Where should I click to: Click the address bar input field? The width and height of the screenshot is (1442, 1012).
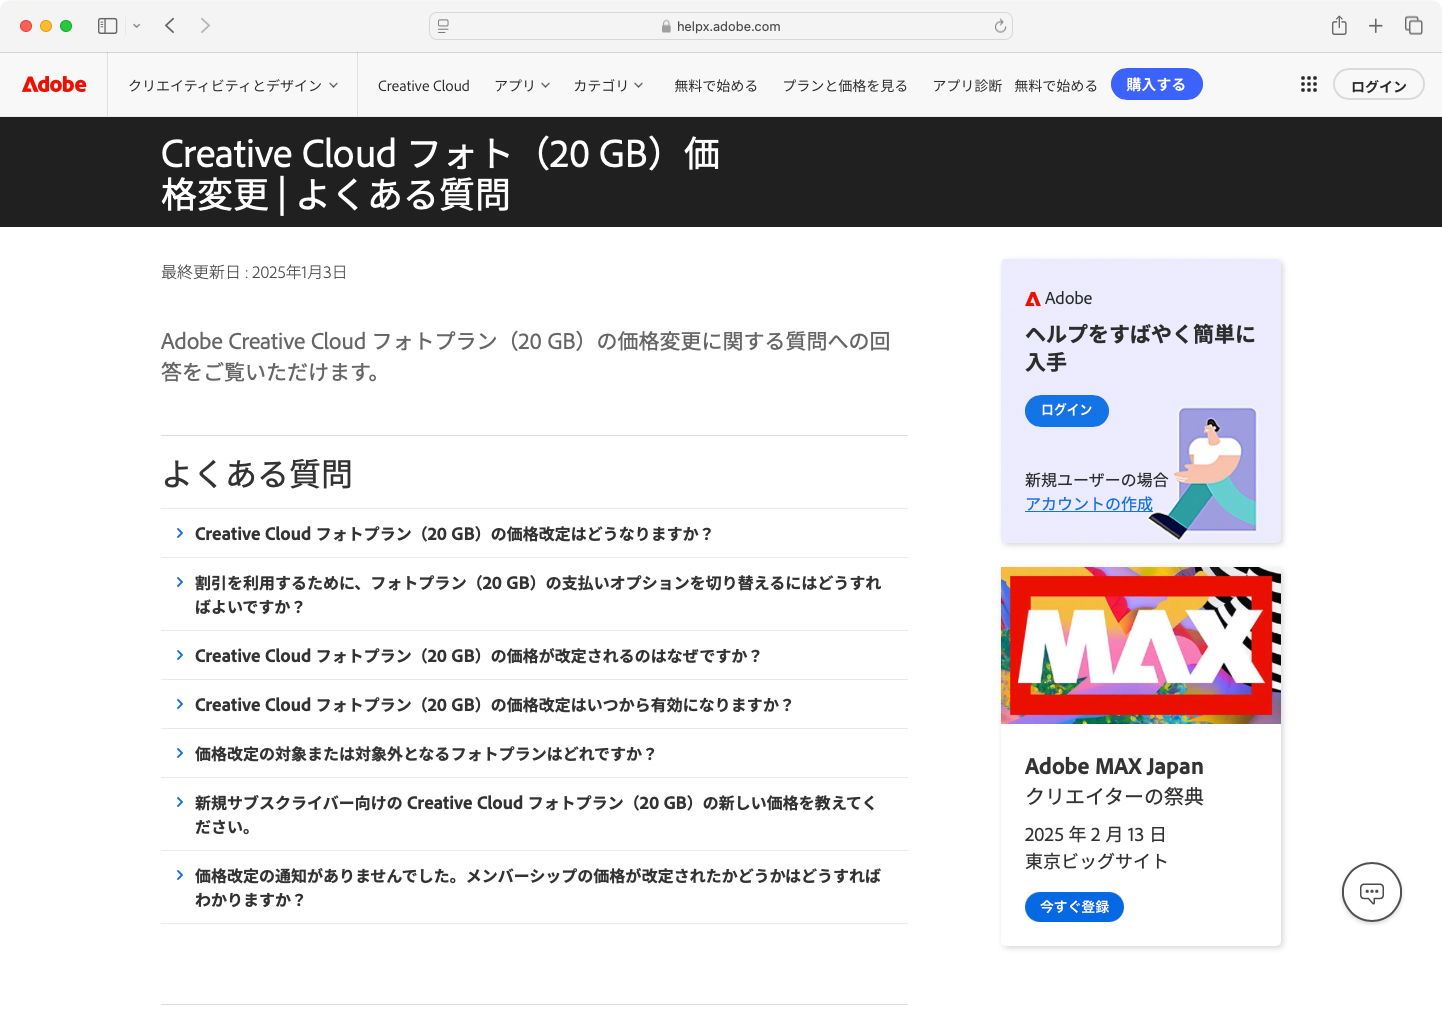tap(719, 25)
